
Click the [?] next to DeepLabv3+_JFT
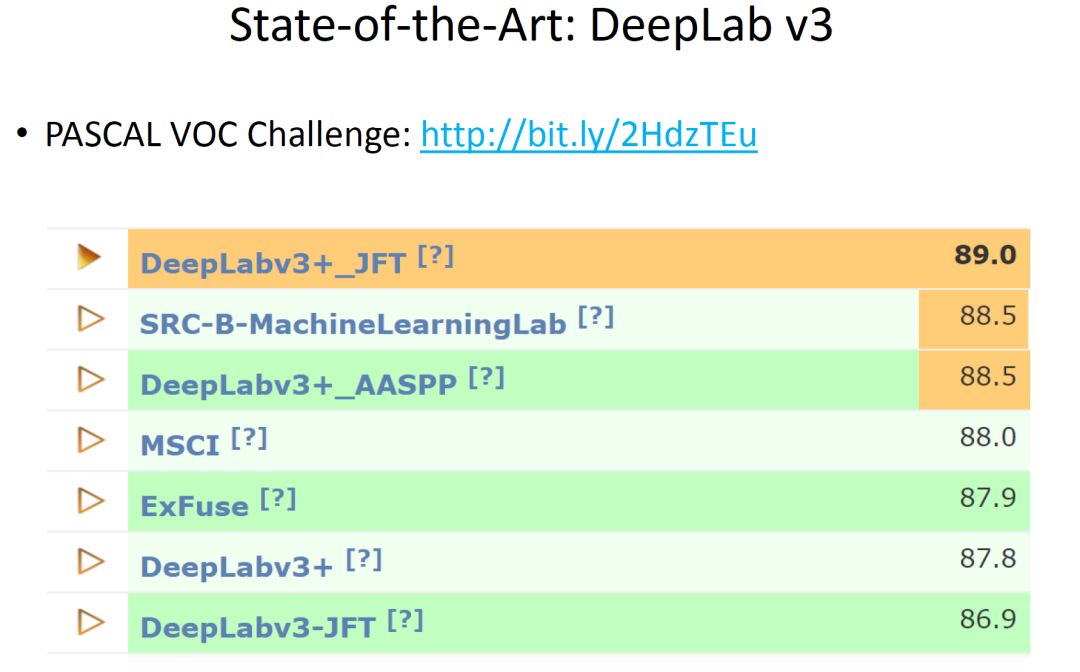tap(436, 257)
